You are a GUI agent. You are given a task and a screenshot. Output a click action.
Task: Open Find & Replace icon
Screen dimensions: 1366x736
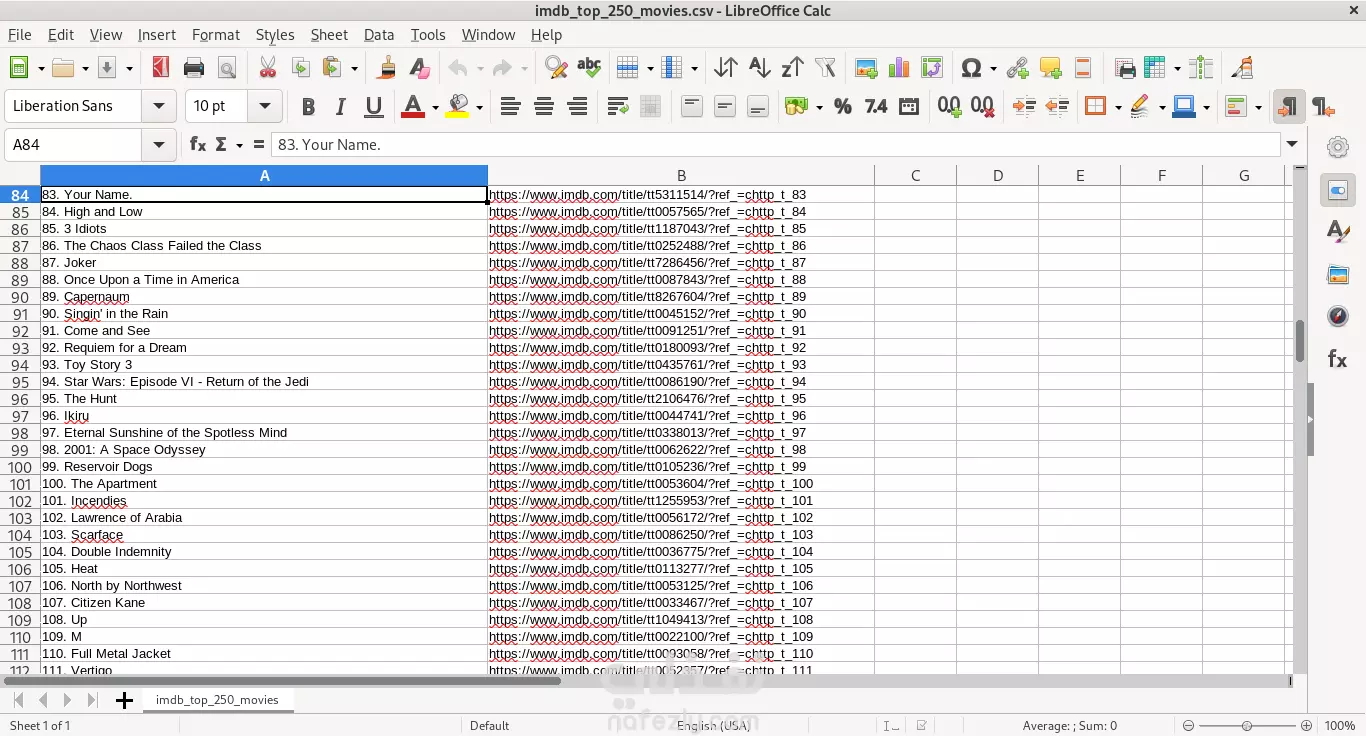click(x=556, y=68)
